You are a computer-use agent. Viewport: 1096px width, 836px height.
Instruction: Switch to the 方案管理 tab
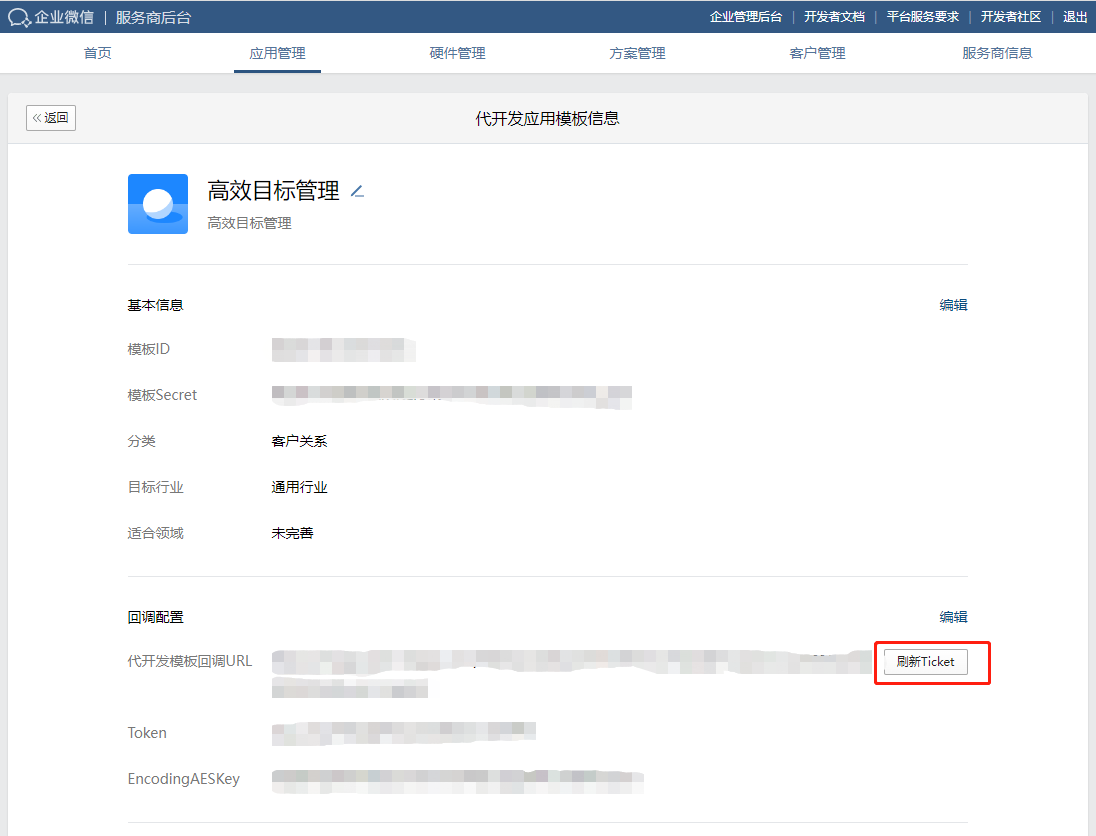coord(637,53)
